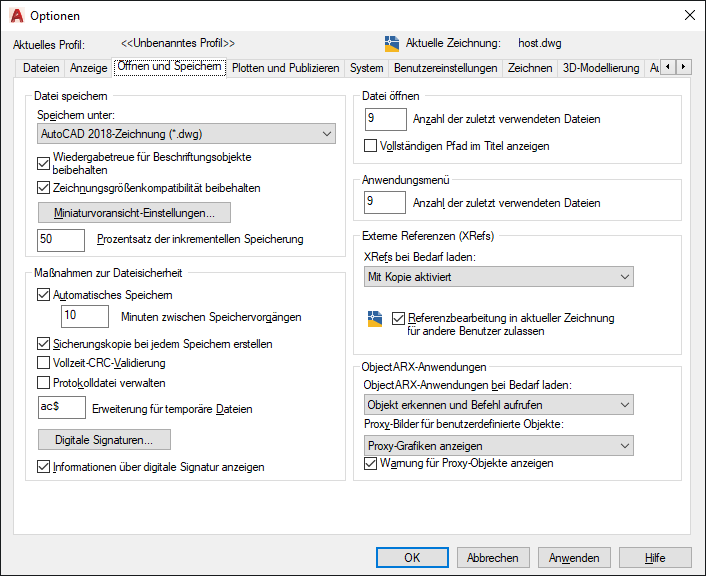Viewport: 706px width, 576px height.
Task: Toggle Automatisches Speichern checkbox
Action: click(x=43, y=295)
